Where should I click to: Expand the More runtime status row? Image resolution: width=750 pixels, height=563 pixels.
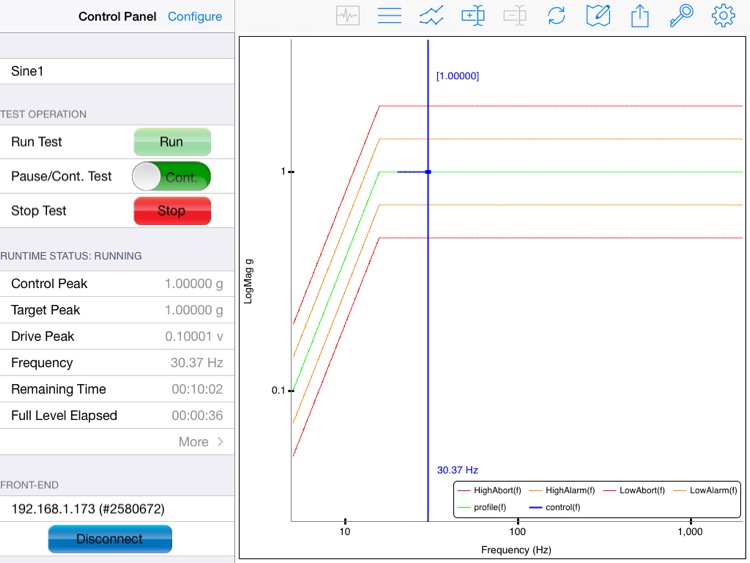tap(200, 442)
